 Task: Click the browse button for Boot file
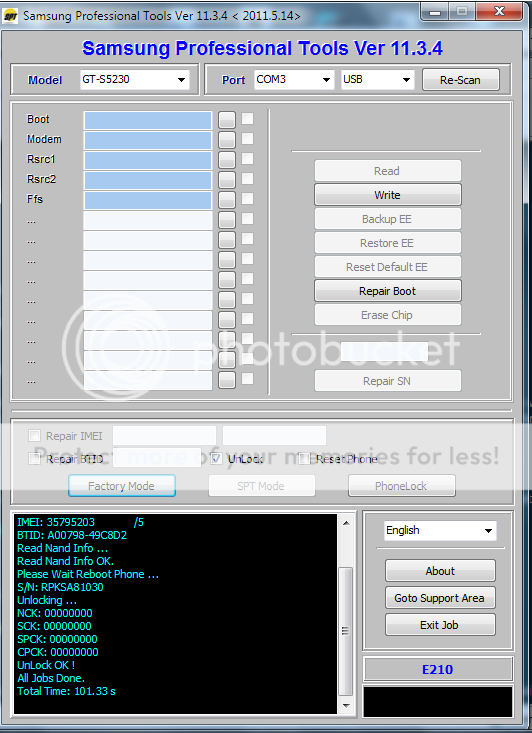pyautogui.click(x=227, y=120)
